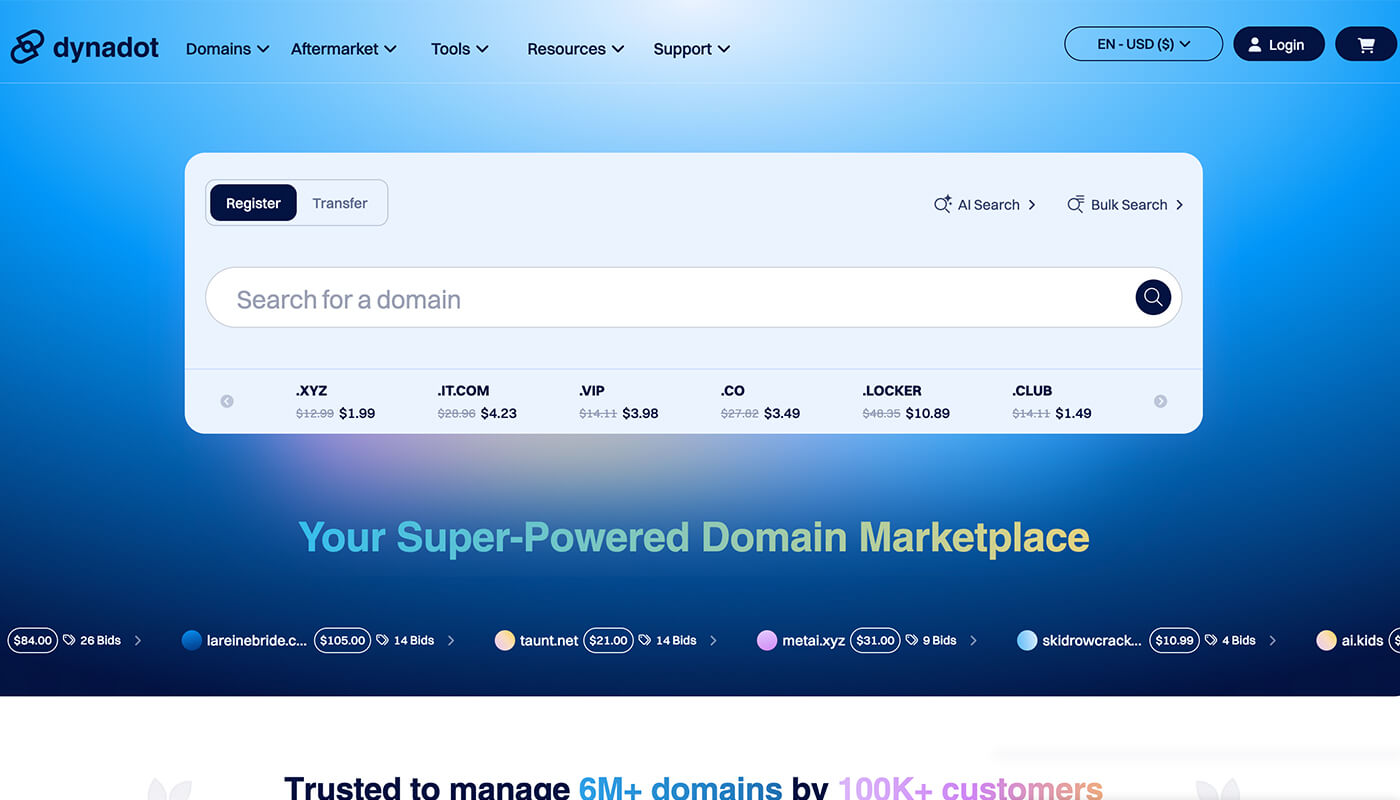Open the EN - USD ($) currency selector
The image size is (1400, 800).
(1143, 44)
